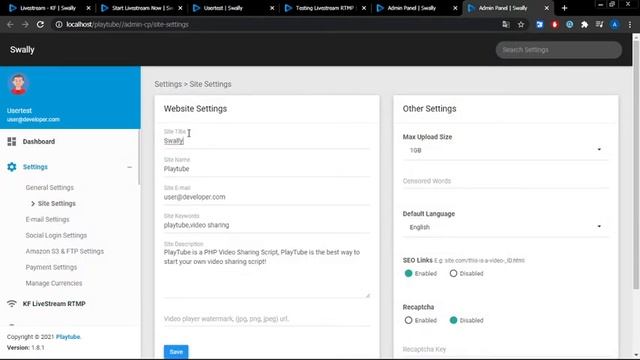Click the KF LiveStream RTMP wifi icon
Image resolution: width=640 pixels, height=360 pixels.
point(12,304)
